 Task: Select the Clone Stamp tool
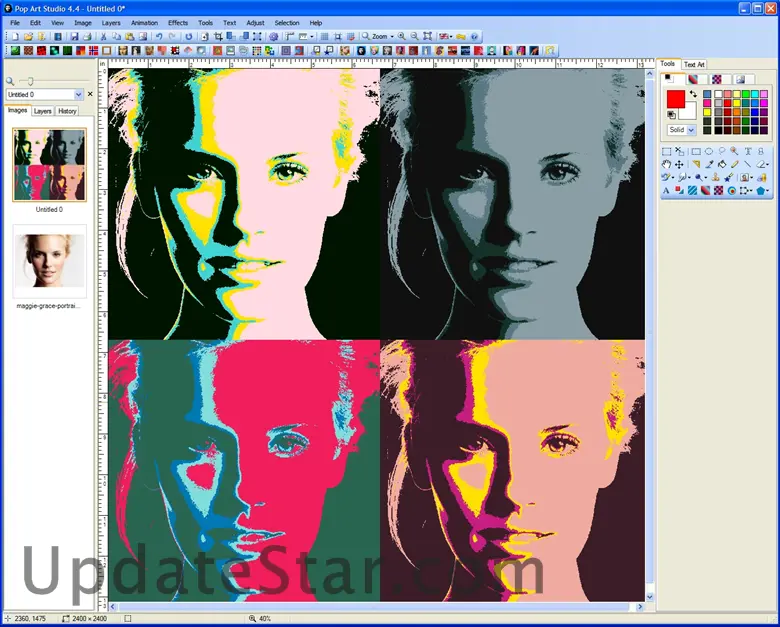pos(714,177)
